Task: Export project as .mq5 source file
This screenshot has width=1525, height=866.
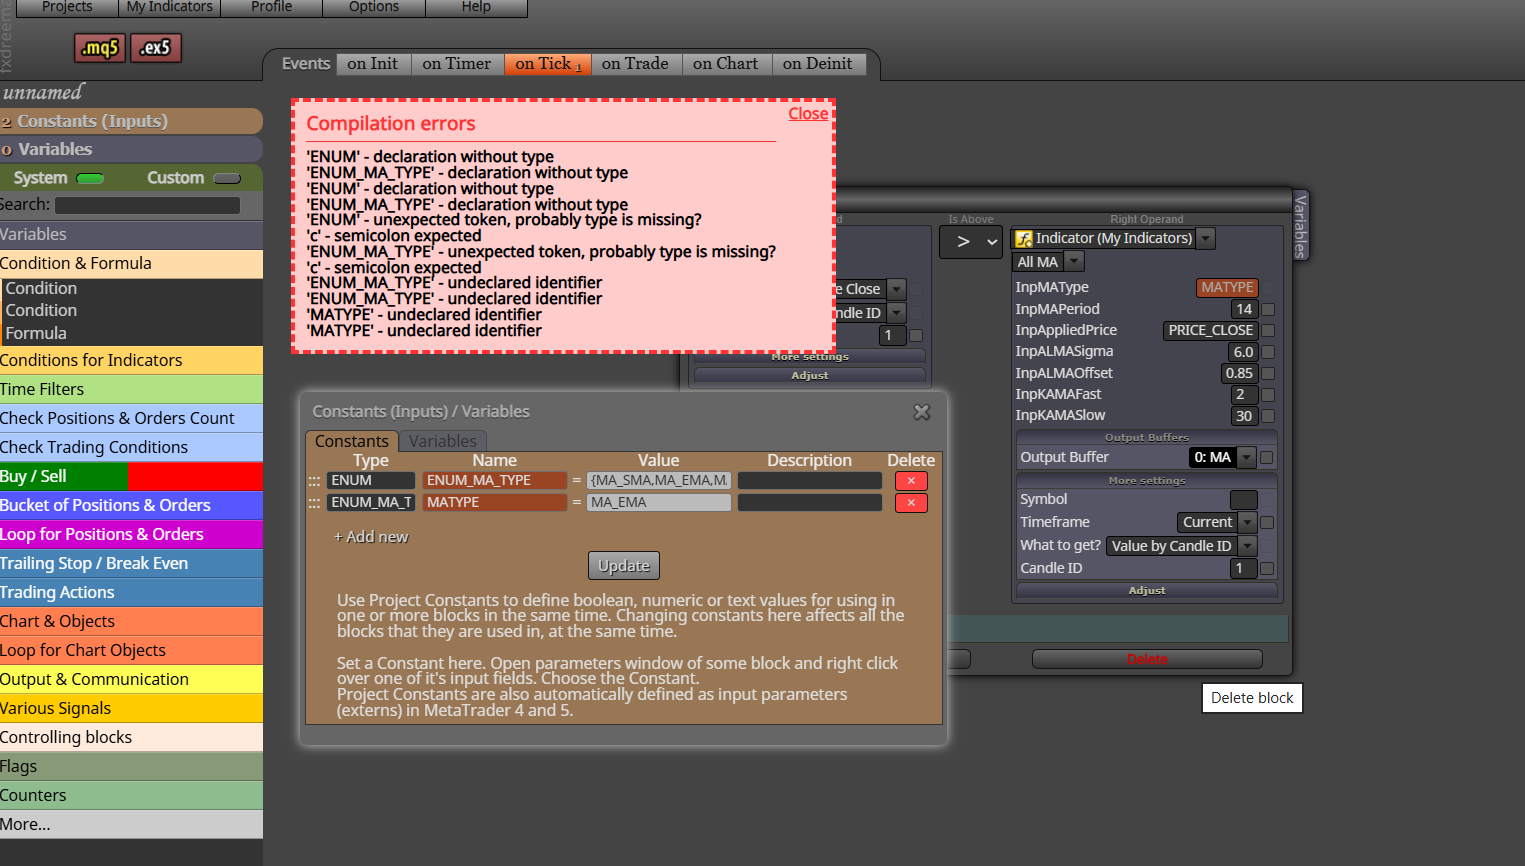Action: pos(100,48)
